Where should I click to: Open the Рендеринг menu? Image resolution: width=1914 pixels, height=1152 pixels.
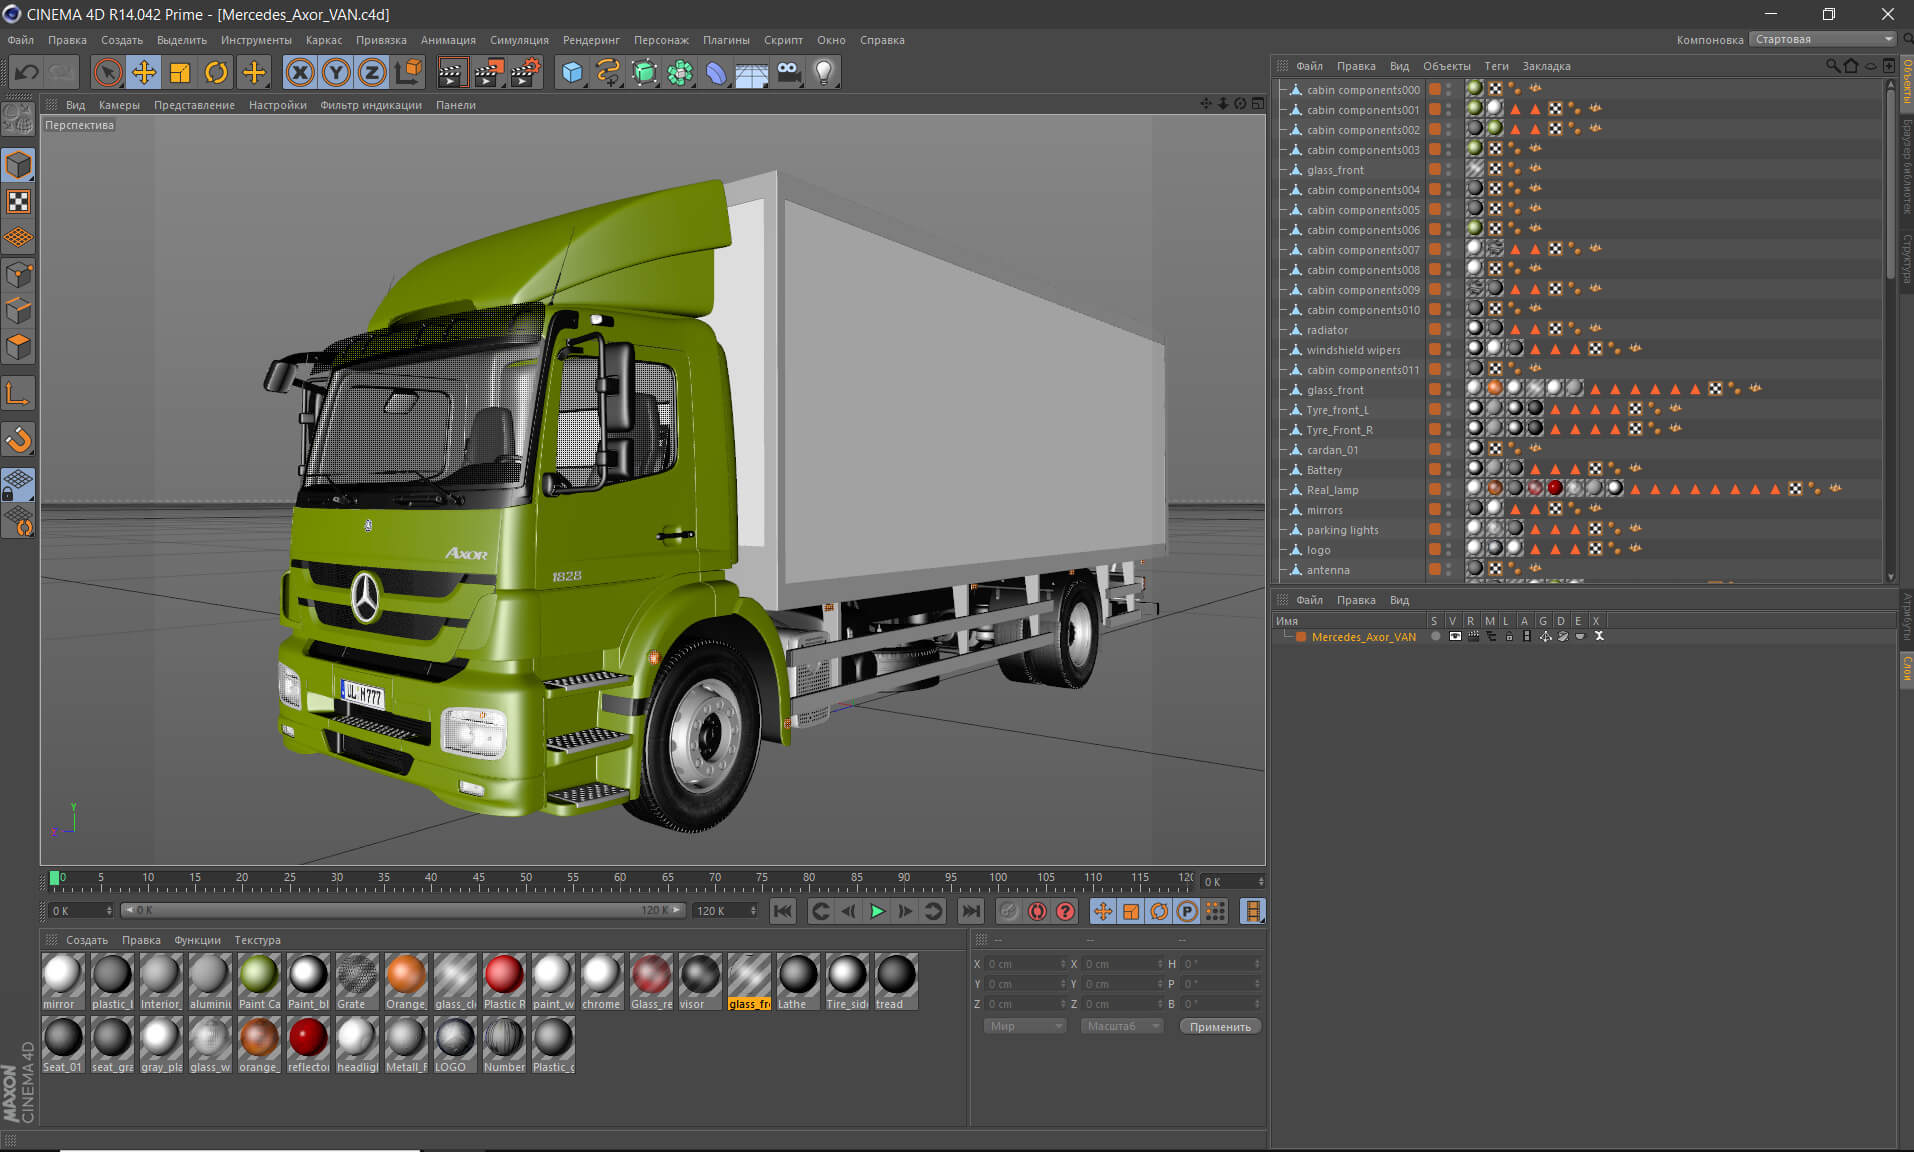(591, 40)
